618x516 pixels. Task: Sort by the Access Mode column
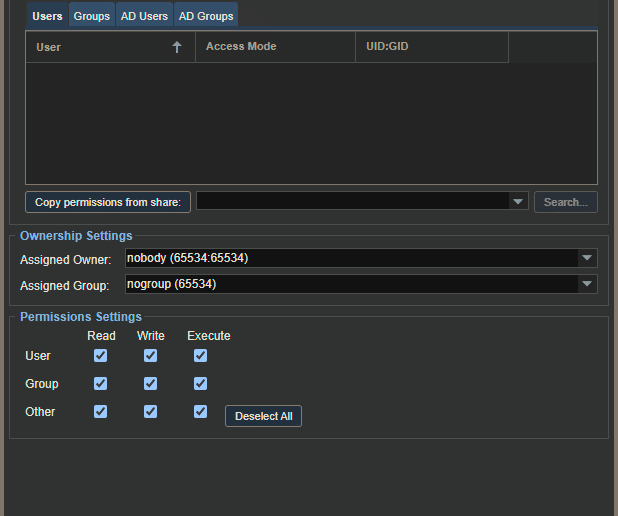(x=275, y=47)
